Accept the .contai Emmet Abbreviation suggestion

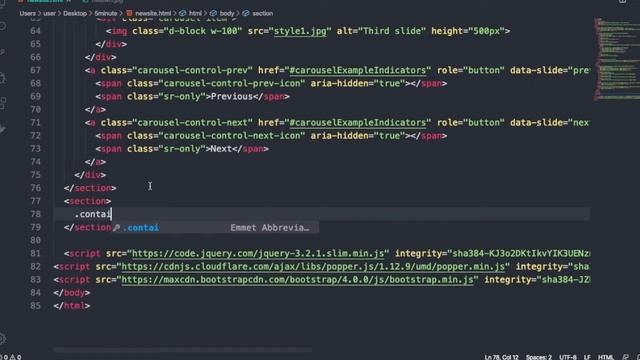(216, 228)
